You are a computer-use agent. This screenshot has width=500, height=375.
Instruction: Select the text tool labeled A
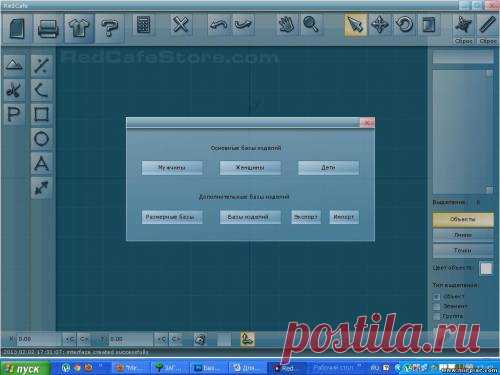(x=41, y=163)
